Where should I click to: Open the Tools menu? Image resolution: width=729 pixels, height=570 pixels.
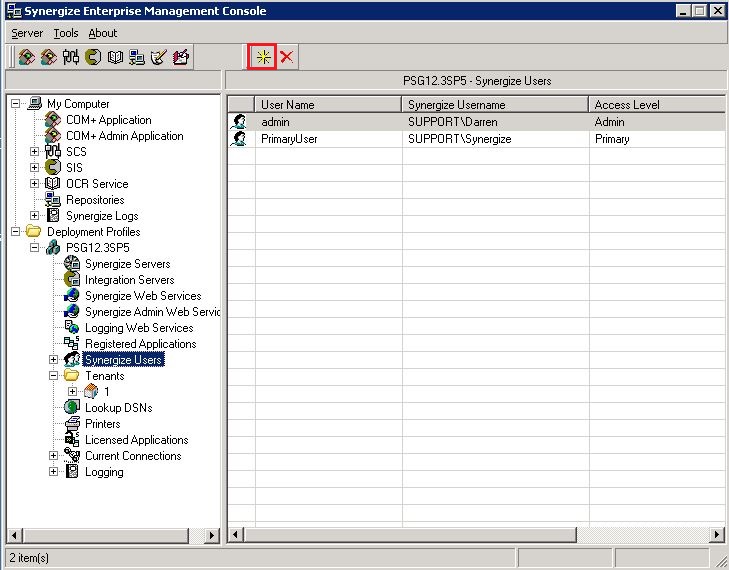coord(66,33)
